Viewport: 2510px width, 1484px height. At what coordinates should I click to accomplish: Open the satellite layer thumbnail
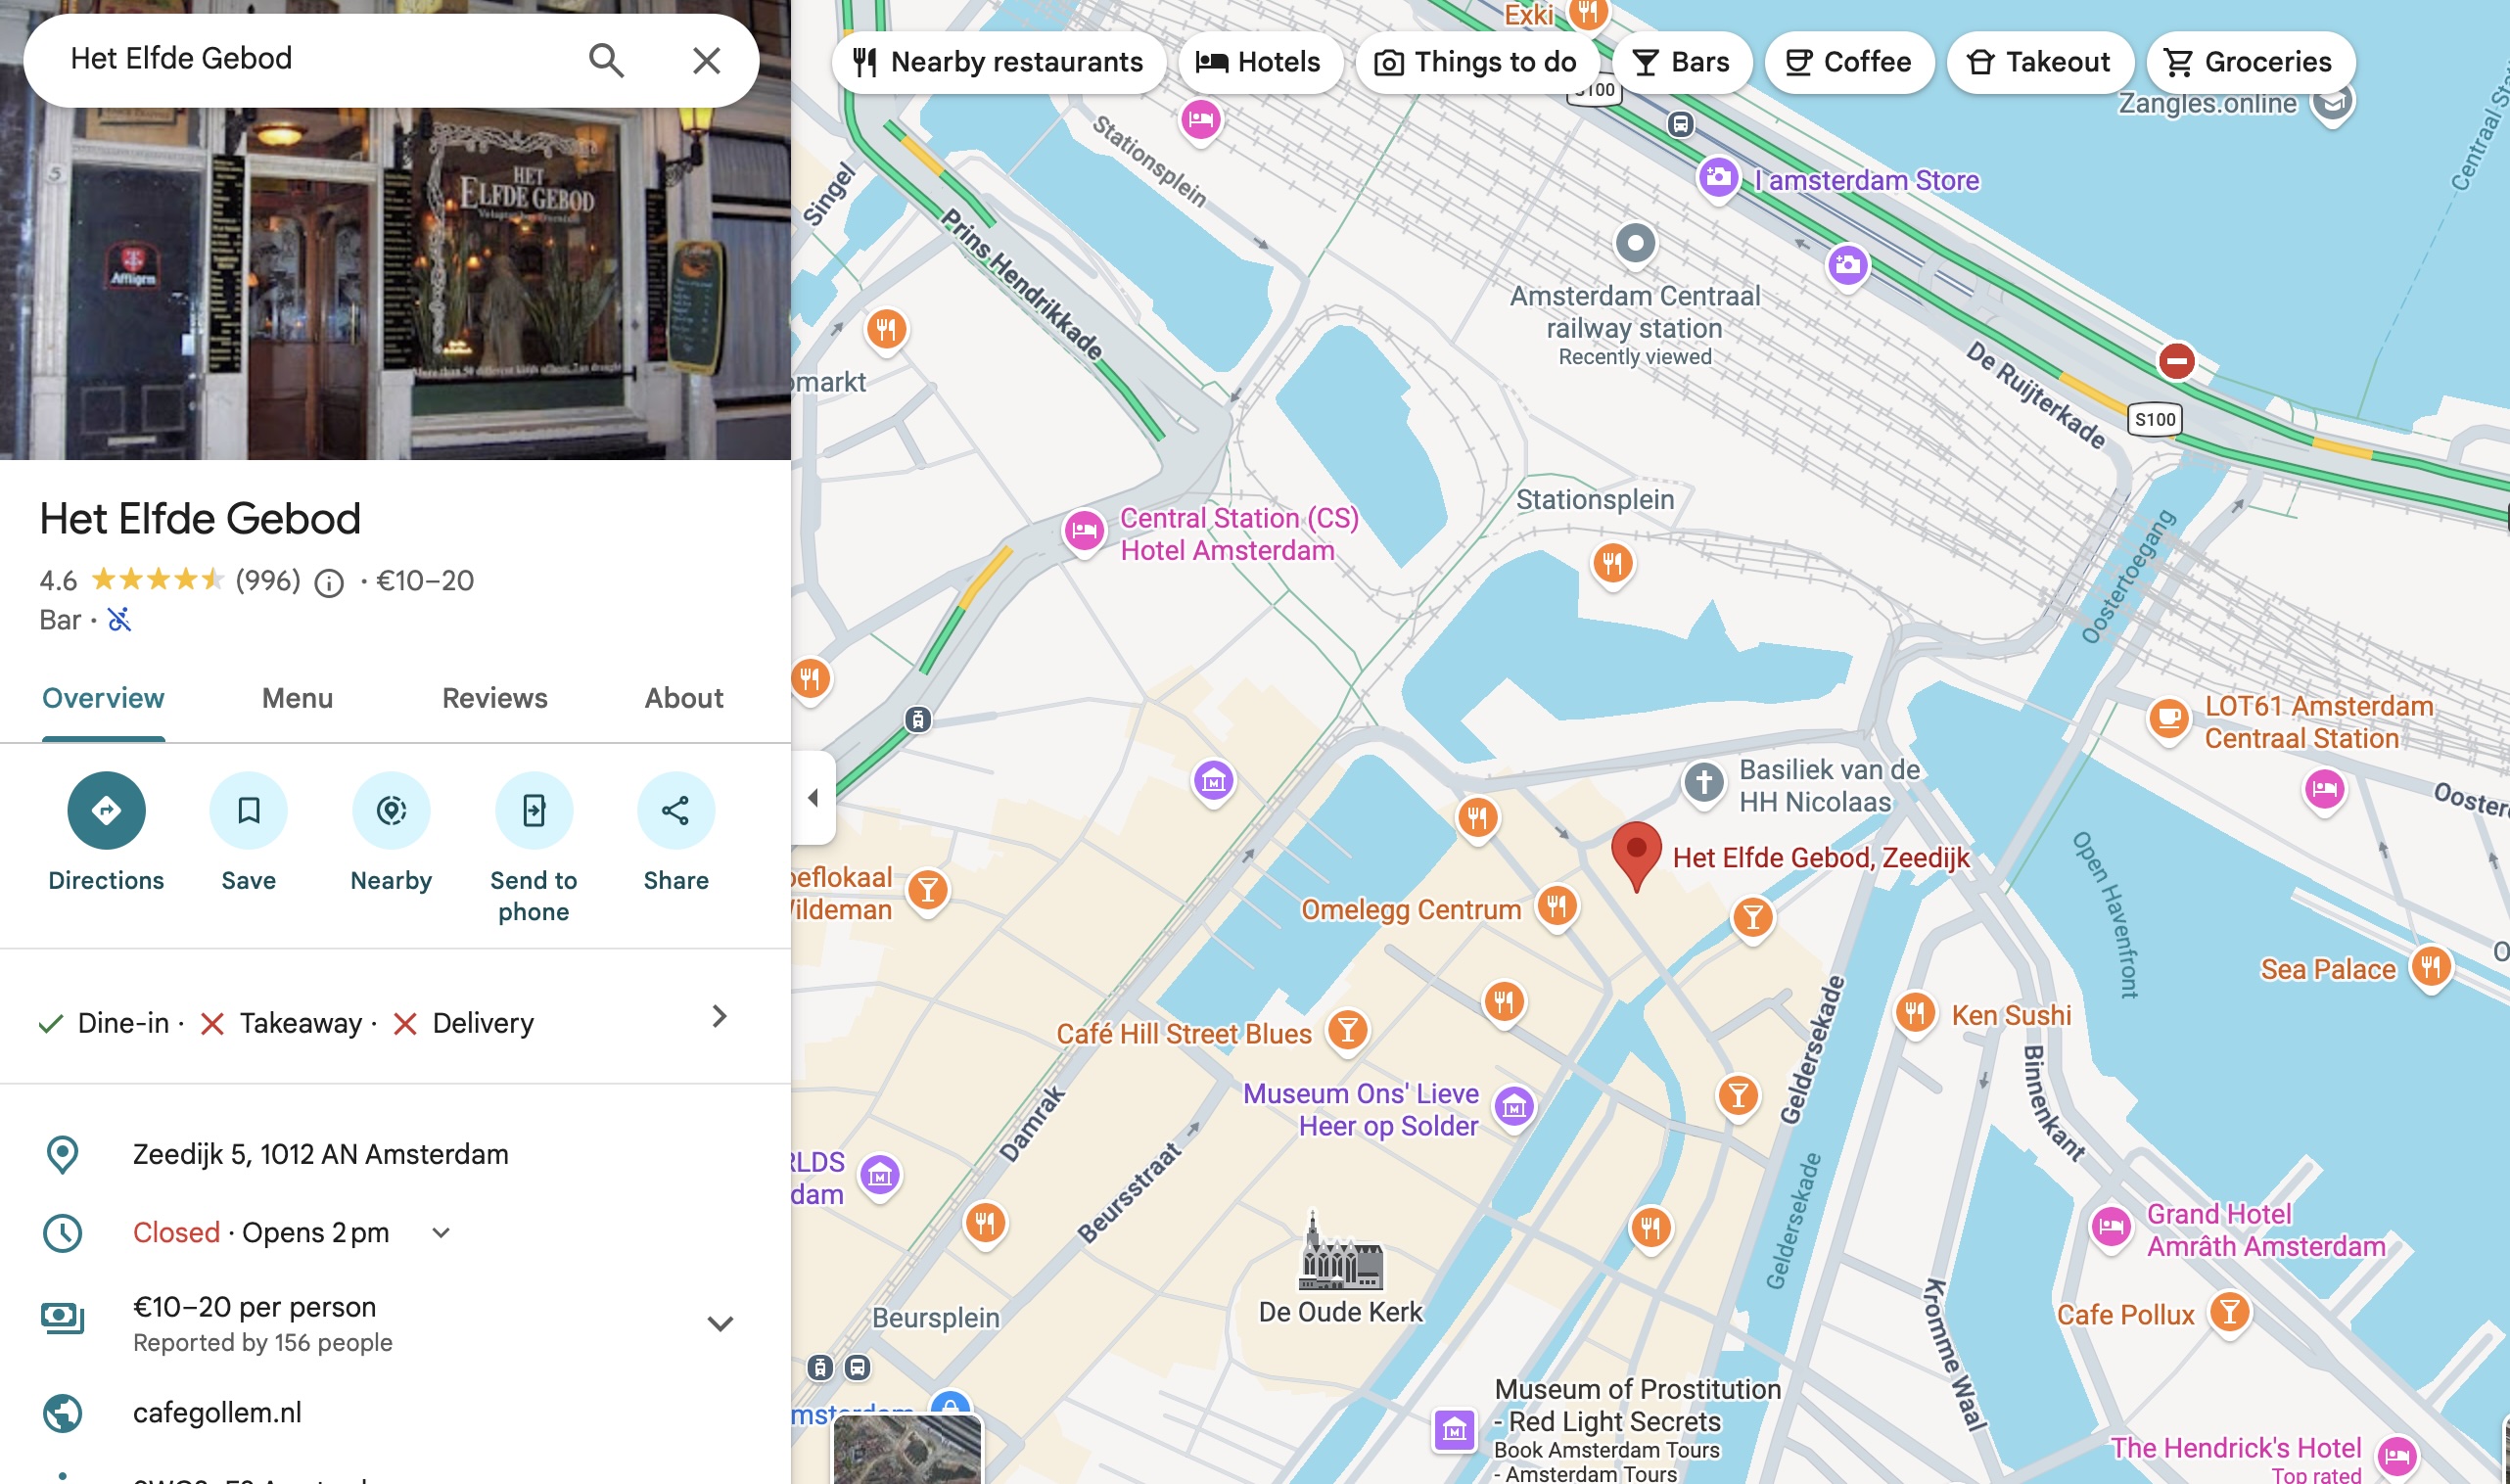coord(908,1448)
